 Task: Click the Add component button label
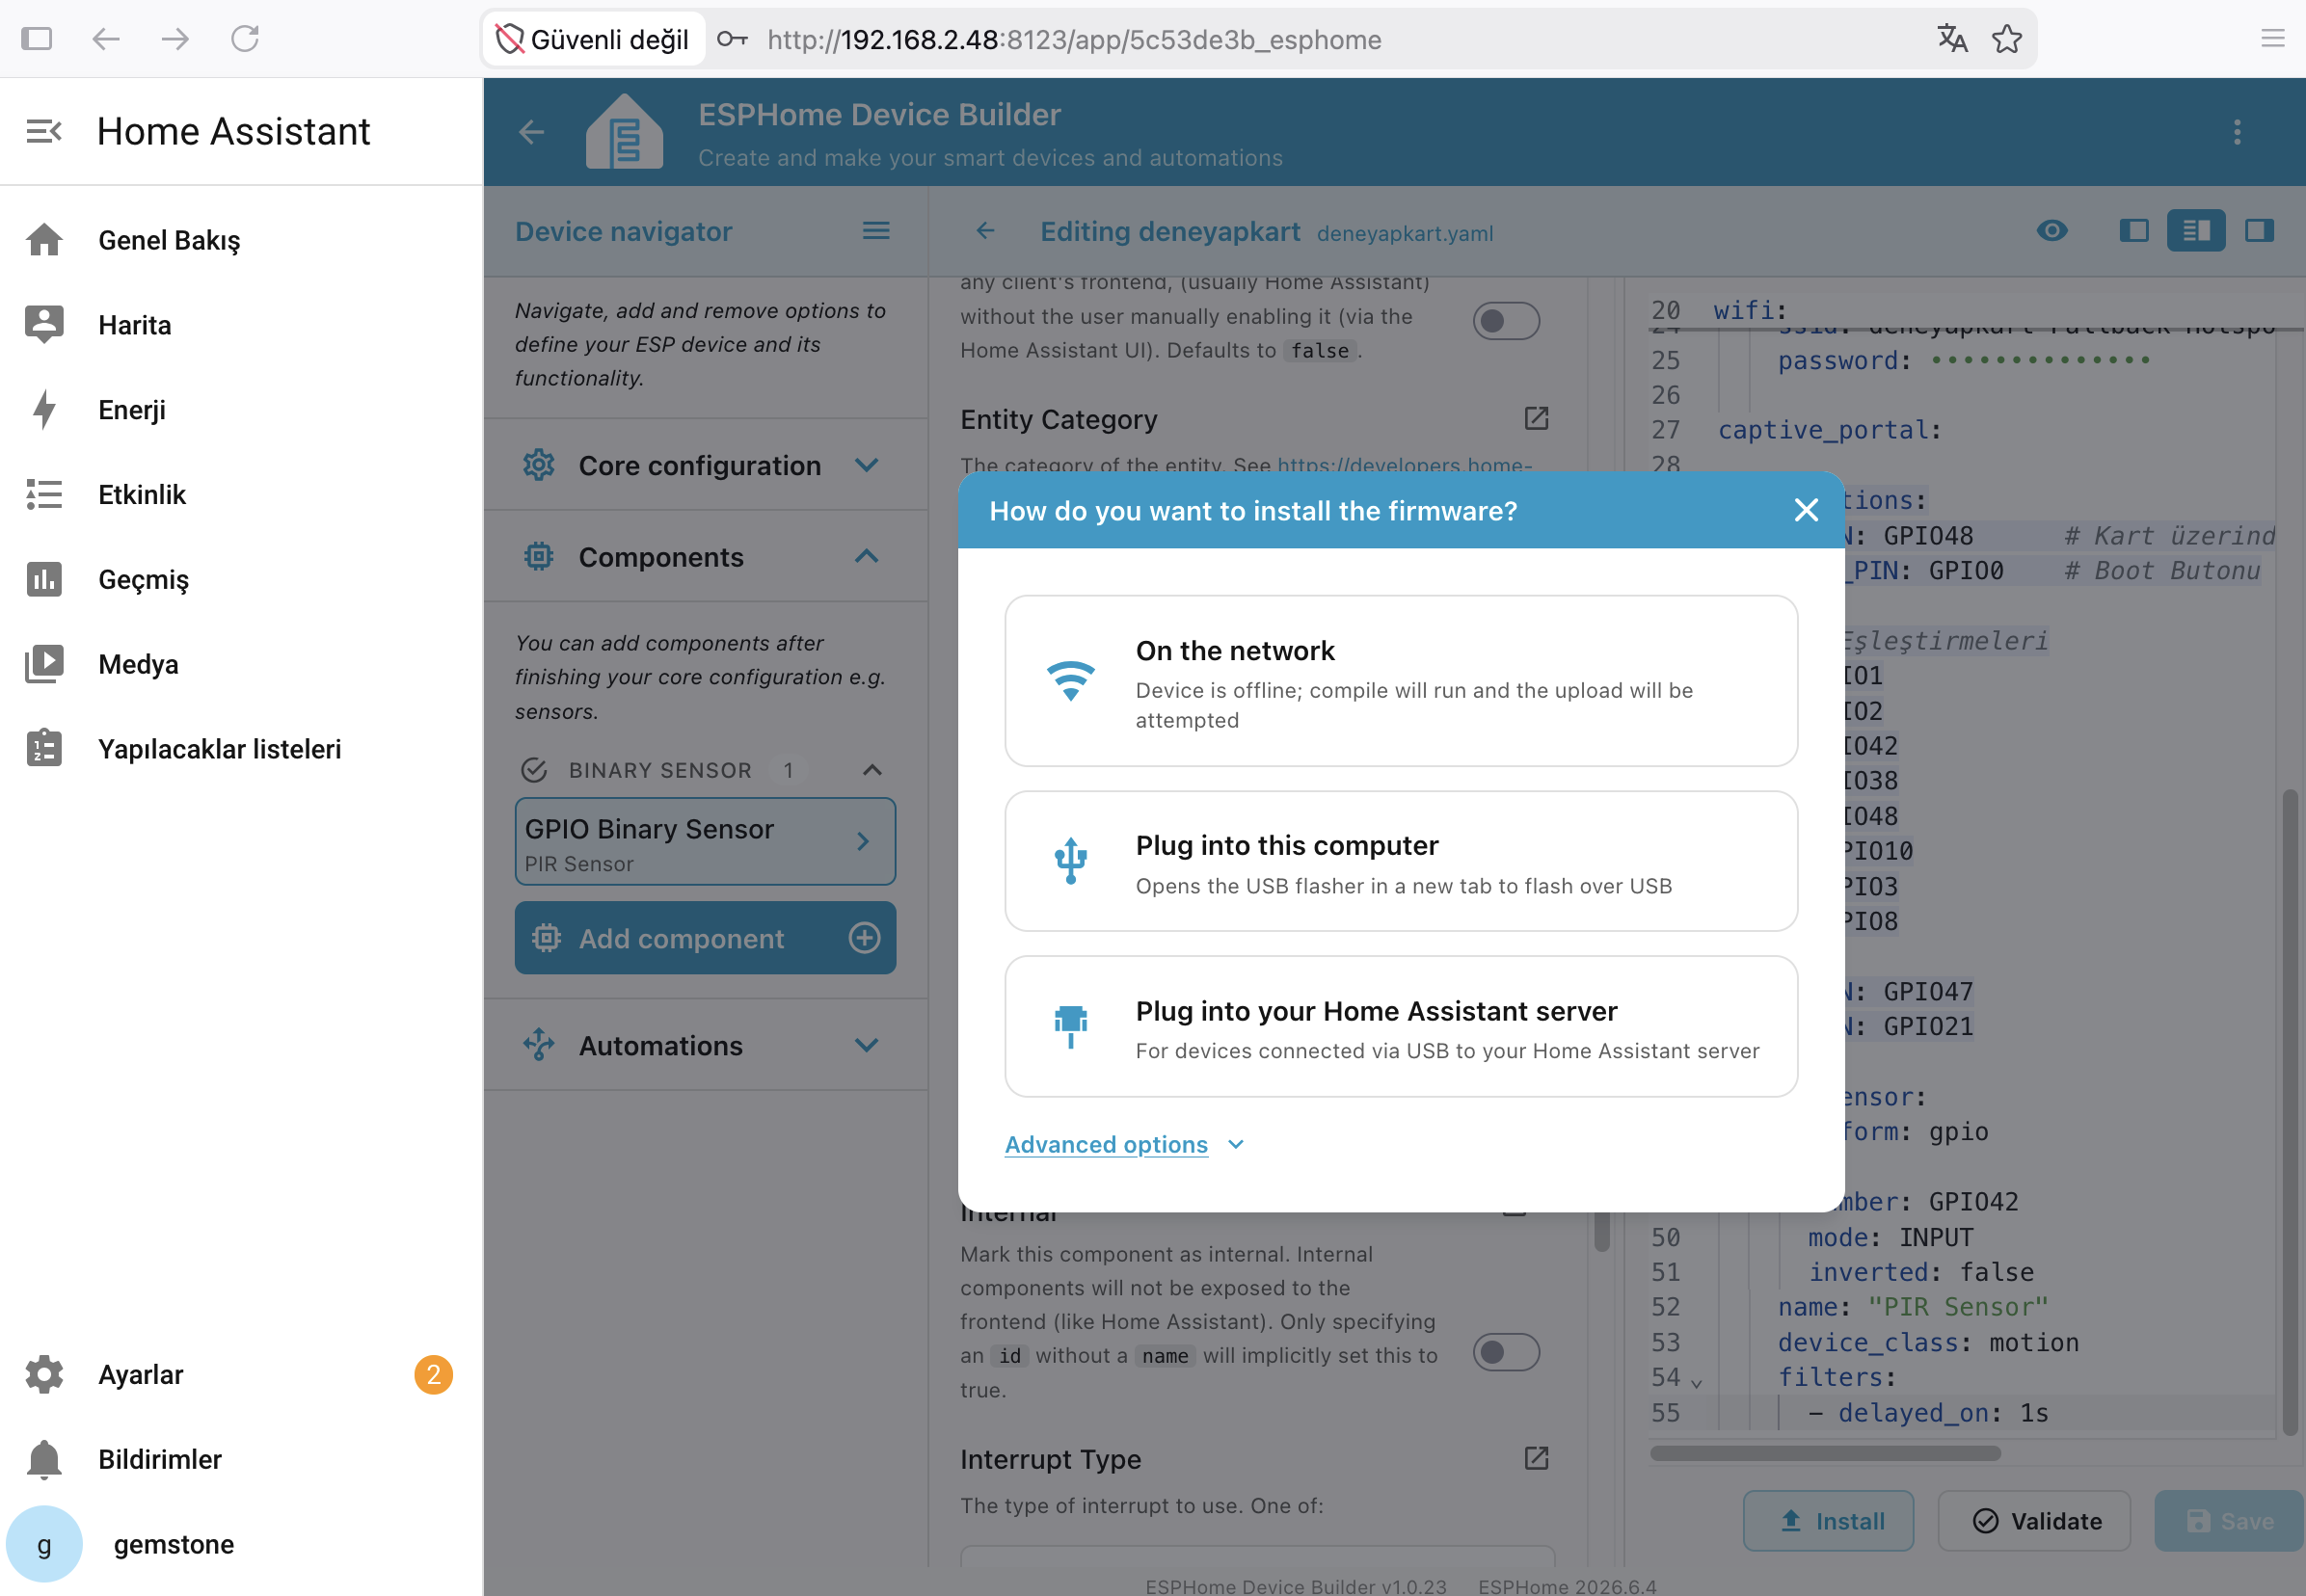[681, 938]
